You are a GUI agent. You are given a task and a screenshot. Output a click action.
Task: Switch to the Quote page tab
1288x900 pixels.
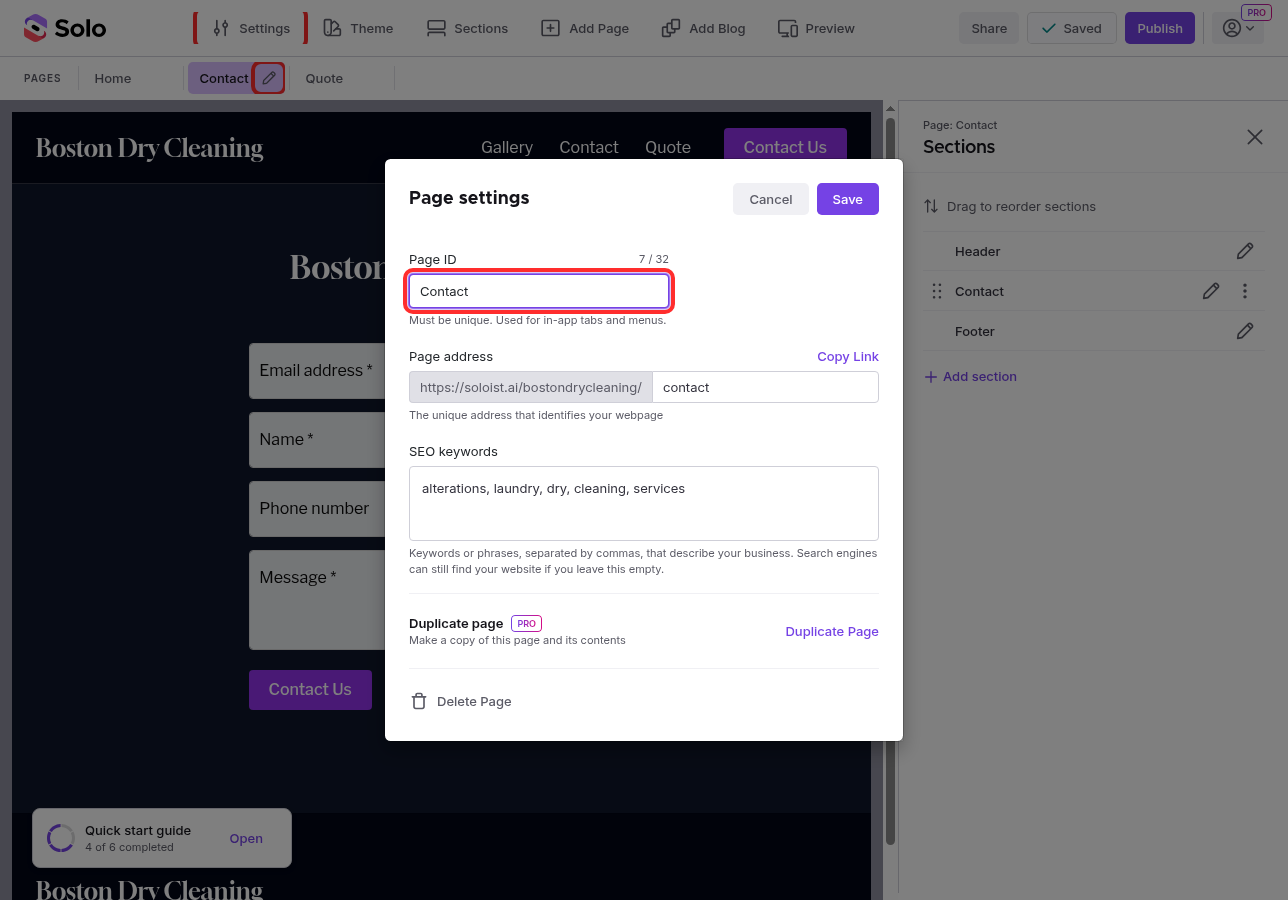(x=324, y=78)
